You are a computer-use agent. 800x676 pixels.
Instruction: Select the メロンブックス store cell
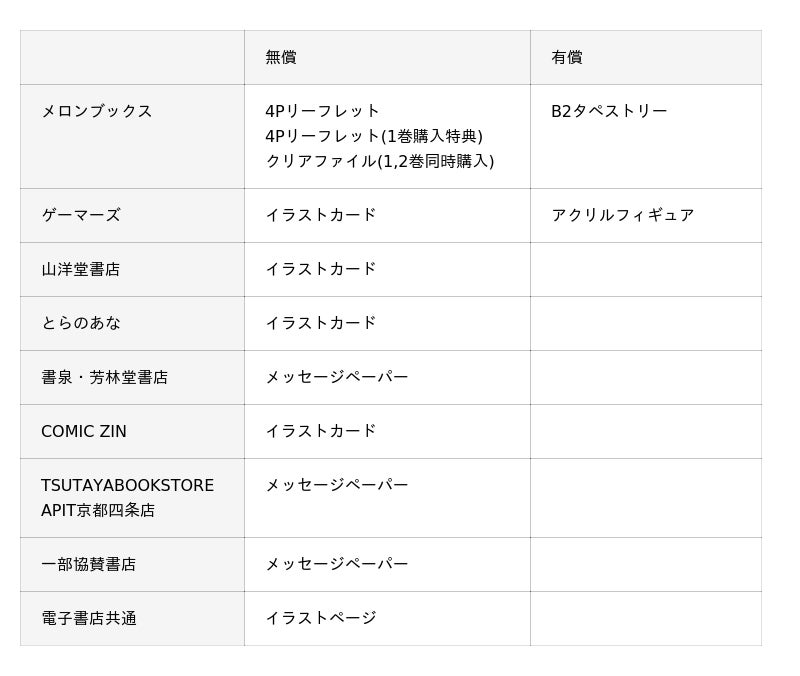(97, 111)
